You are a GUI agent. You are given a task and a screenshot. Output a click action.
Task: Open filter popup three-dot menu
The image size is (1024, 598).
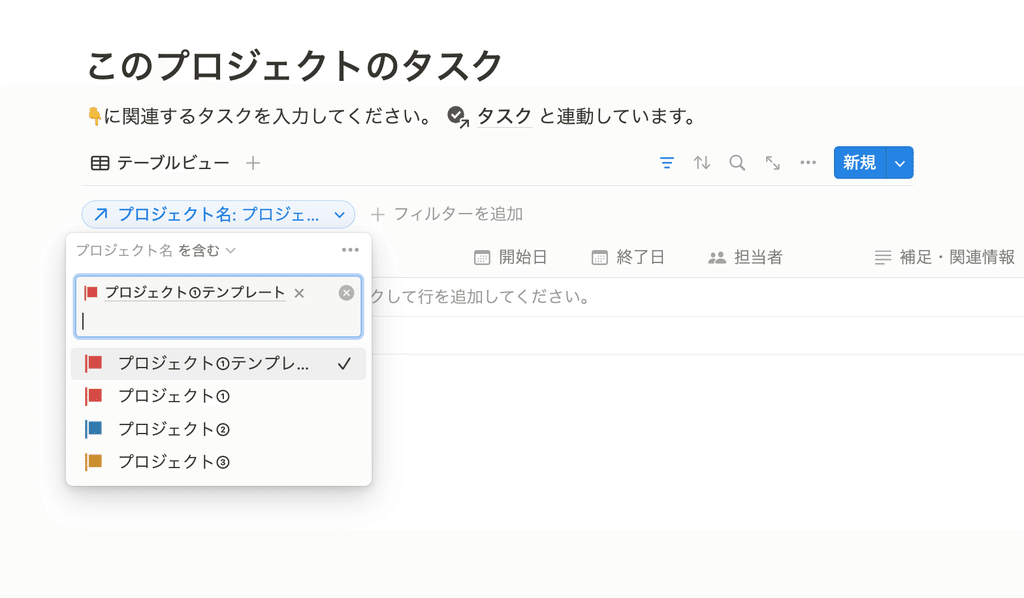(x=350, y=250)
